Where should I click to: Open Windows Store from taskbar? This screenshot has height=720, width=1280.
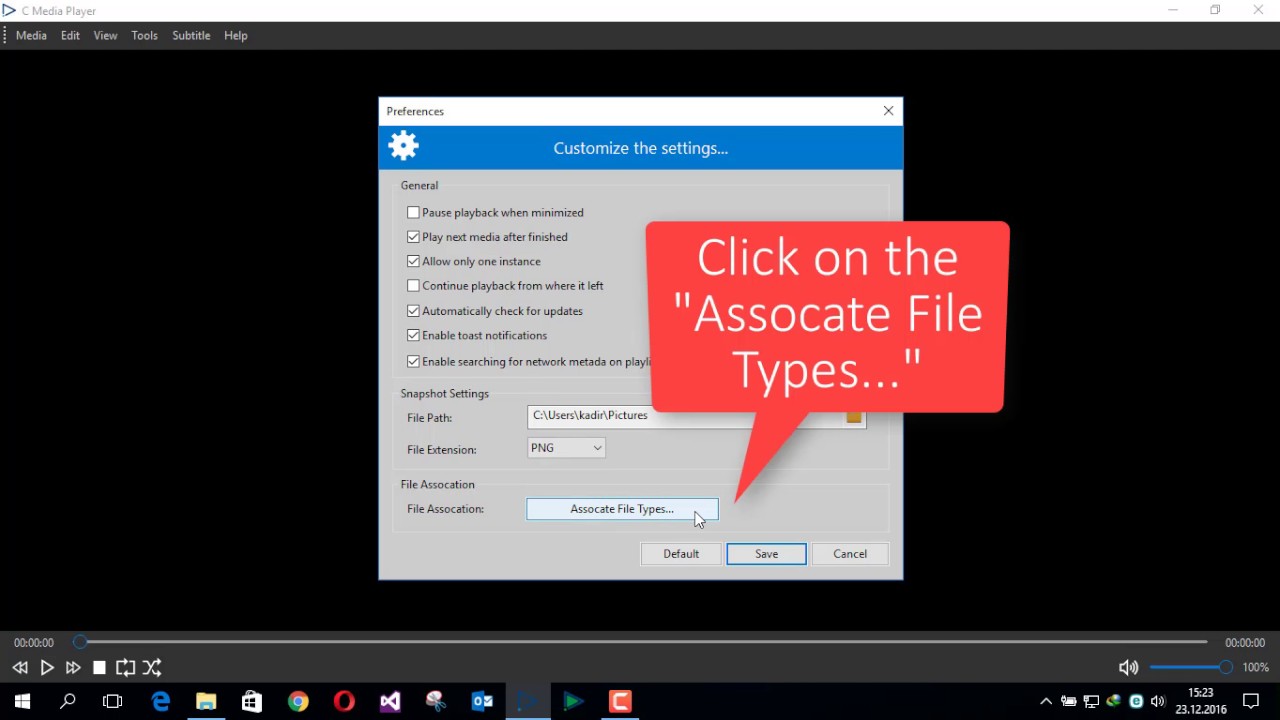click(252, 701)
